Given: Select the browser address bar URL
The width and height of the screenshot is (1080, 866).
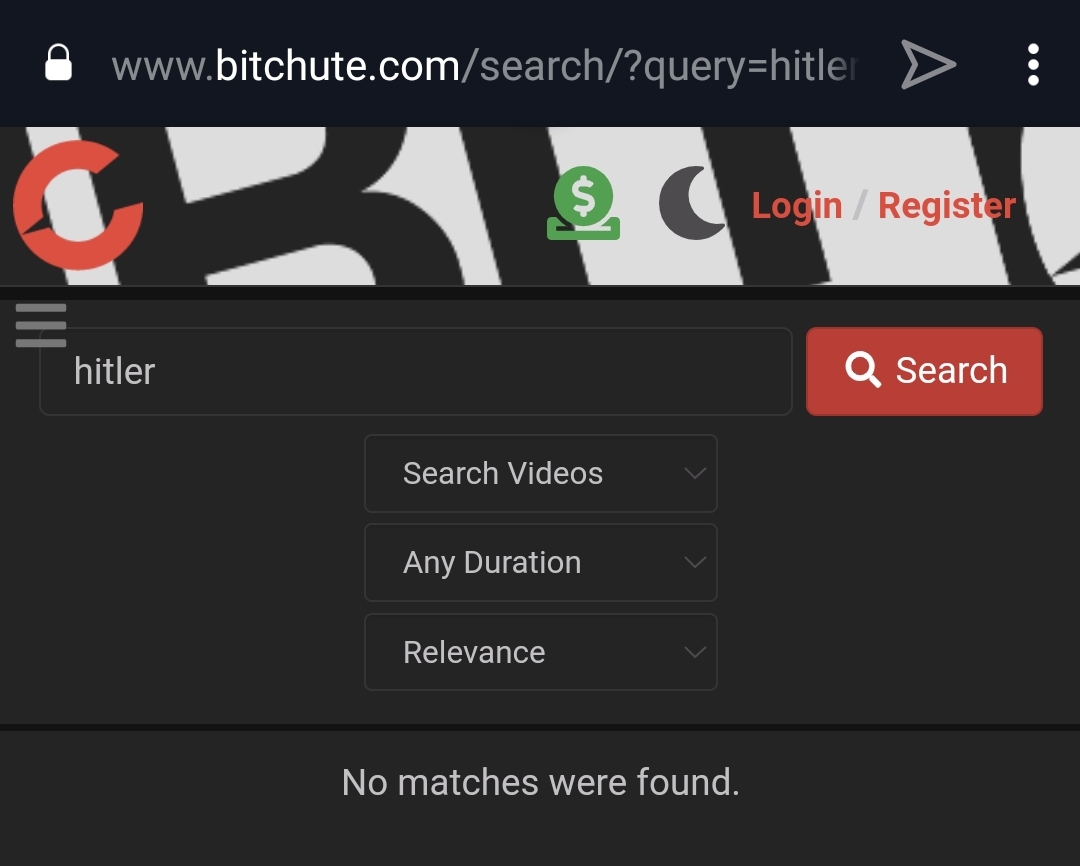Looking at the screenshot, I should tap(484, 65).
